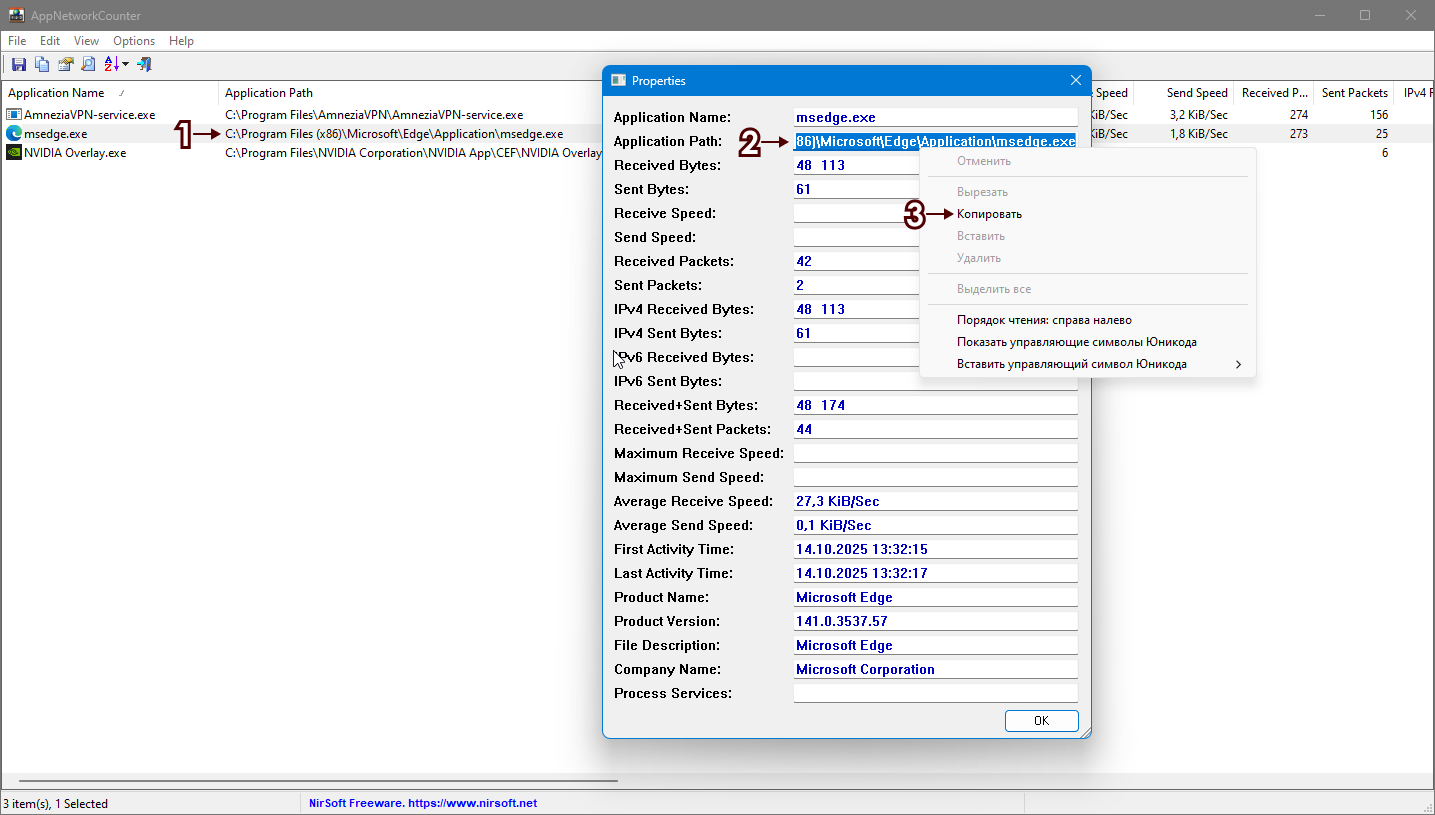Open the NirSoft website link in status bar
This screenshot has width=1435, height=815.
(423, 803)
